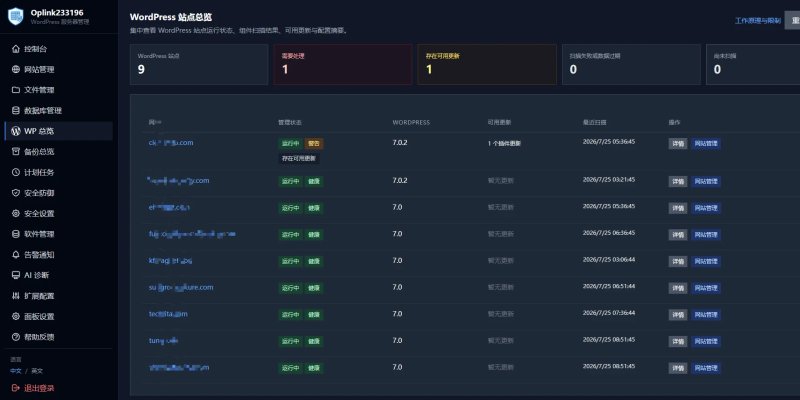Viewport: 800px width, 400px height.
Task: Click the 存在可用更新 tag under first site
Action: click(299, 159)
